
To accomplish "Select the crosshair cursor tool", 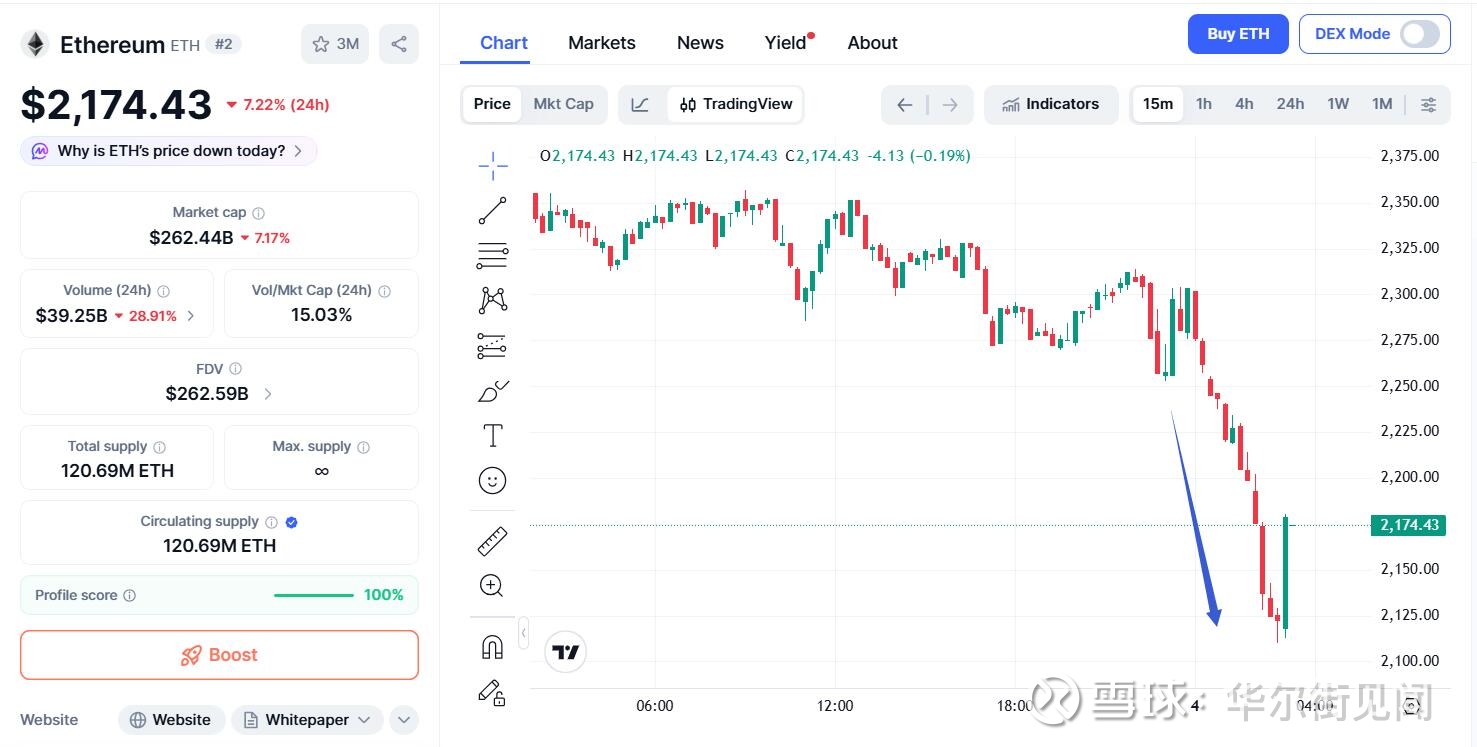I will click(492, 165).
